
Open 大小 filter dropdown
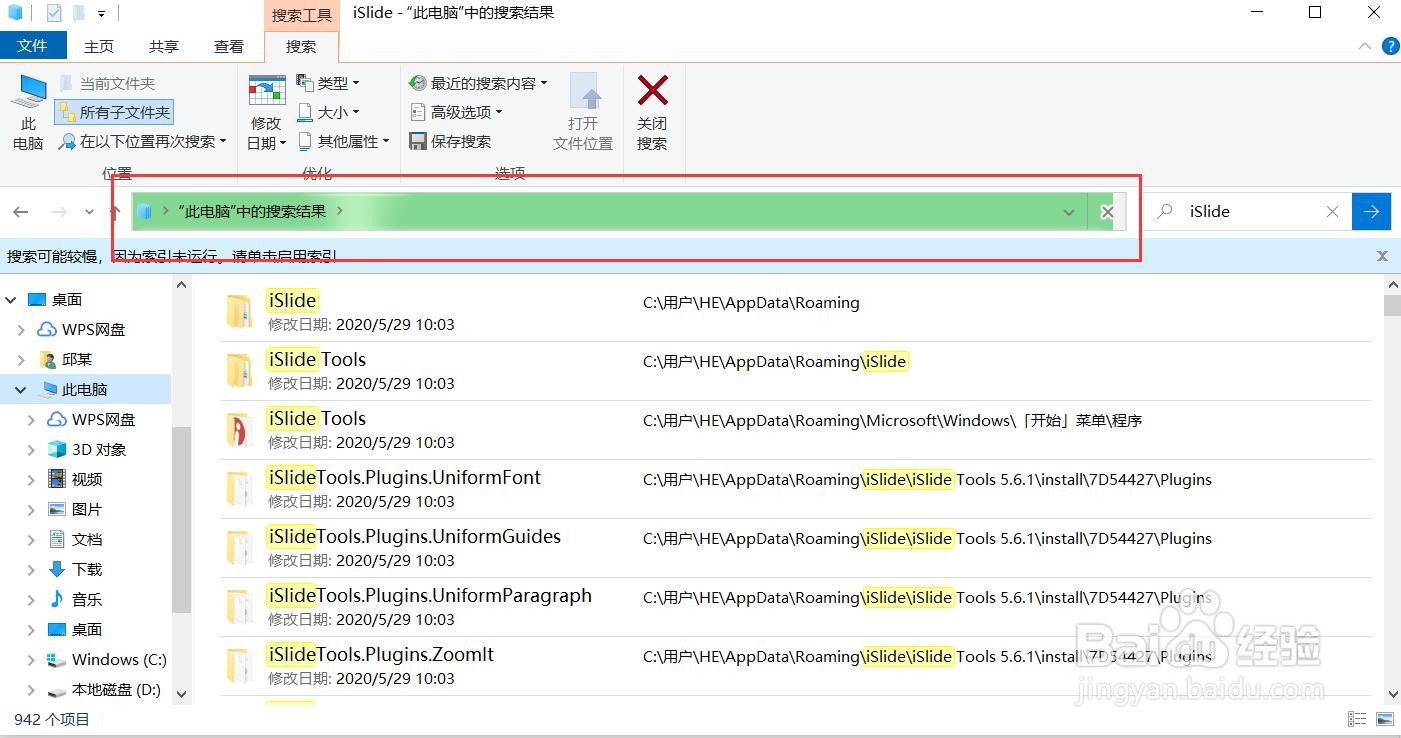click(329, 112)
